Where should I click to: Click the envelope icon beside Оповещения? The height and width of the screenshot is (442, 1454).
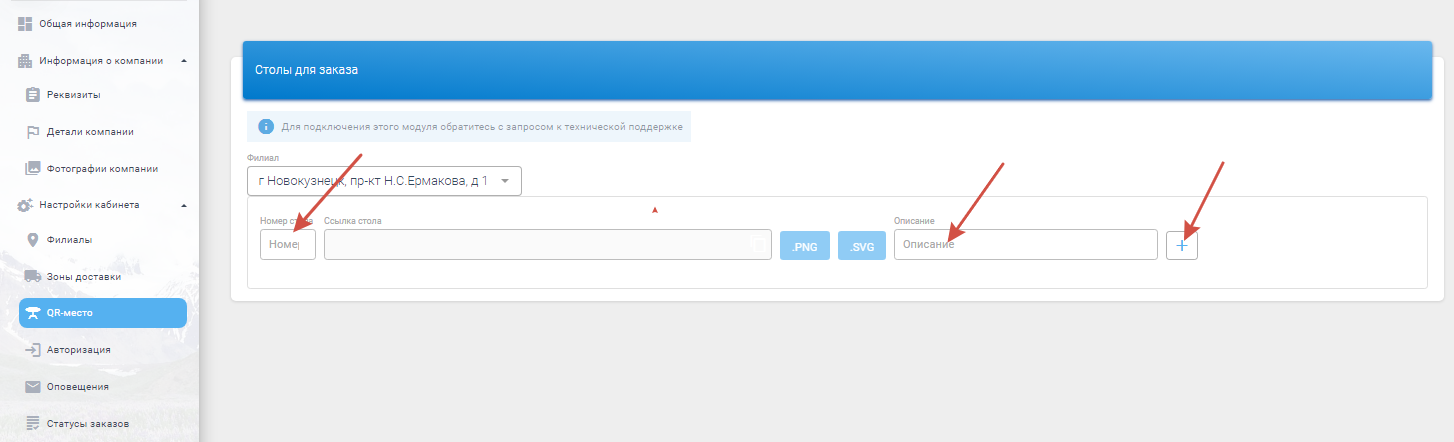(33, 386)
